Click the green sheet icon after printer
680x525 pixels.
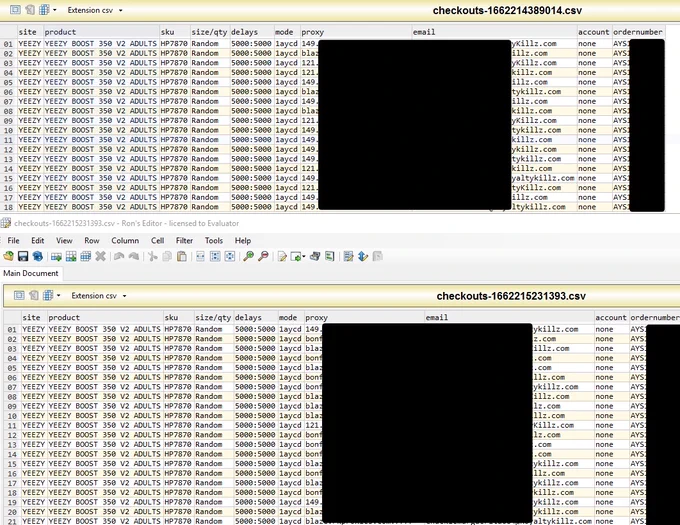[x=330, y=256]
